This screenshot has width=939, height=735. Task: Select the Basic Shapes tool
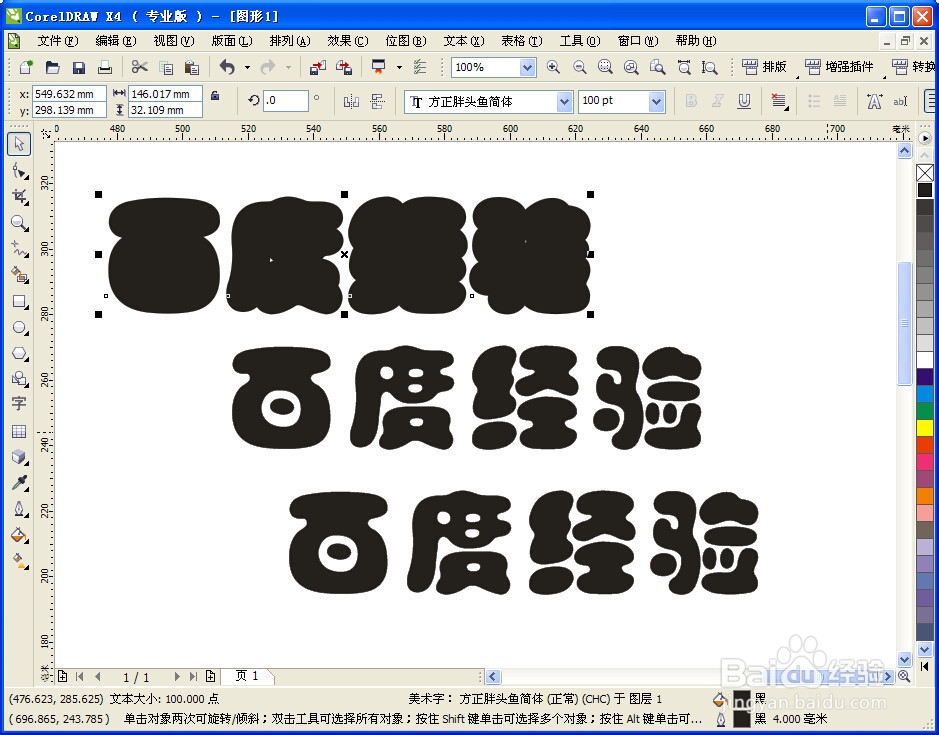(19, 379)
